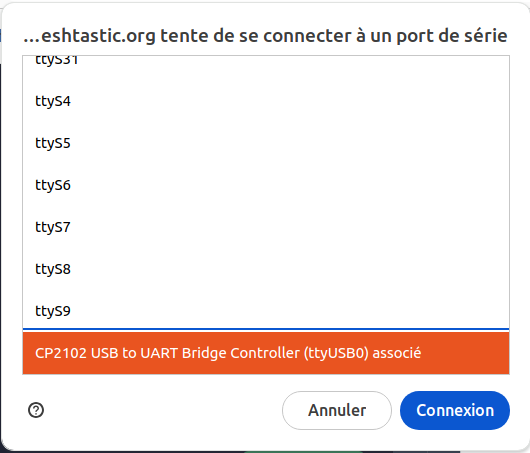Click the row labeled ttyS8
Image resolution: width=530 pixels, height=453 pixels.
(266, 269)
